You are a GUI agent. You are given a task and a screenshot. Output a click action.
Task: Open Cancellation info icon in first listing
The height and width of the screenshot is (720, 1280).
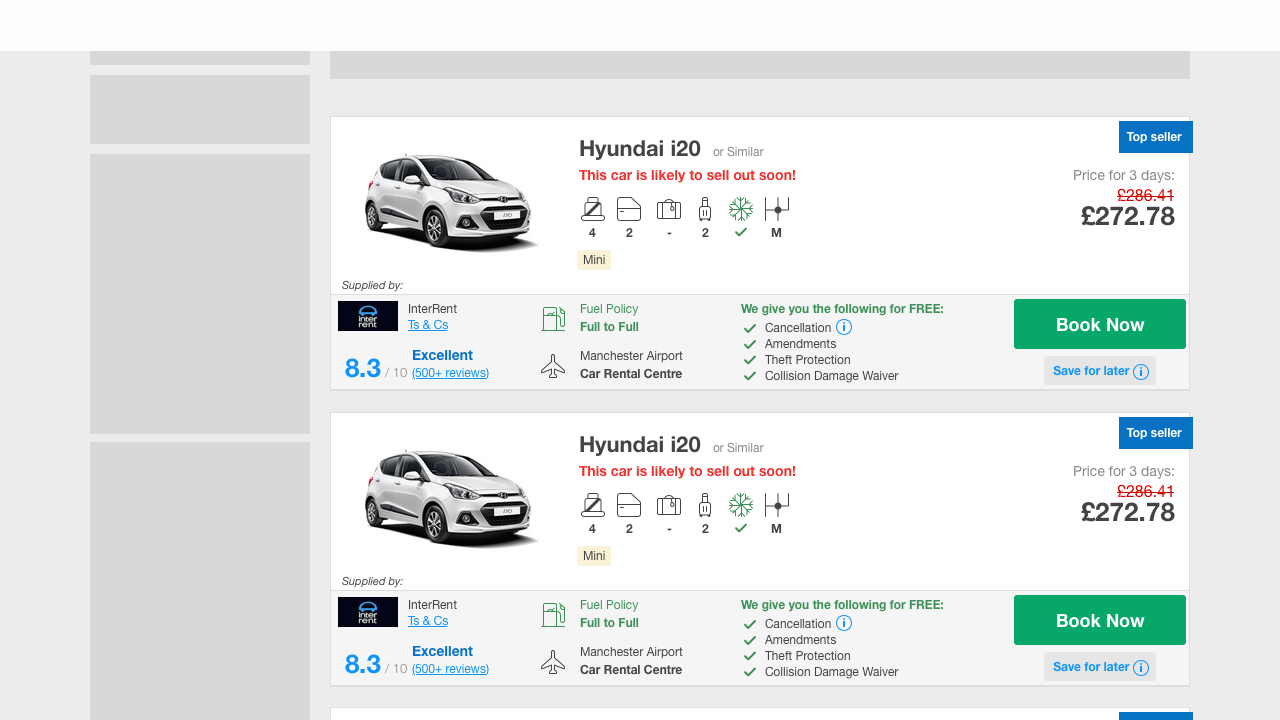click(x=844, y=327)
